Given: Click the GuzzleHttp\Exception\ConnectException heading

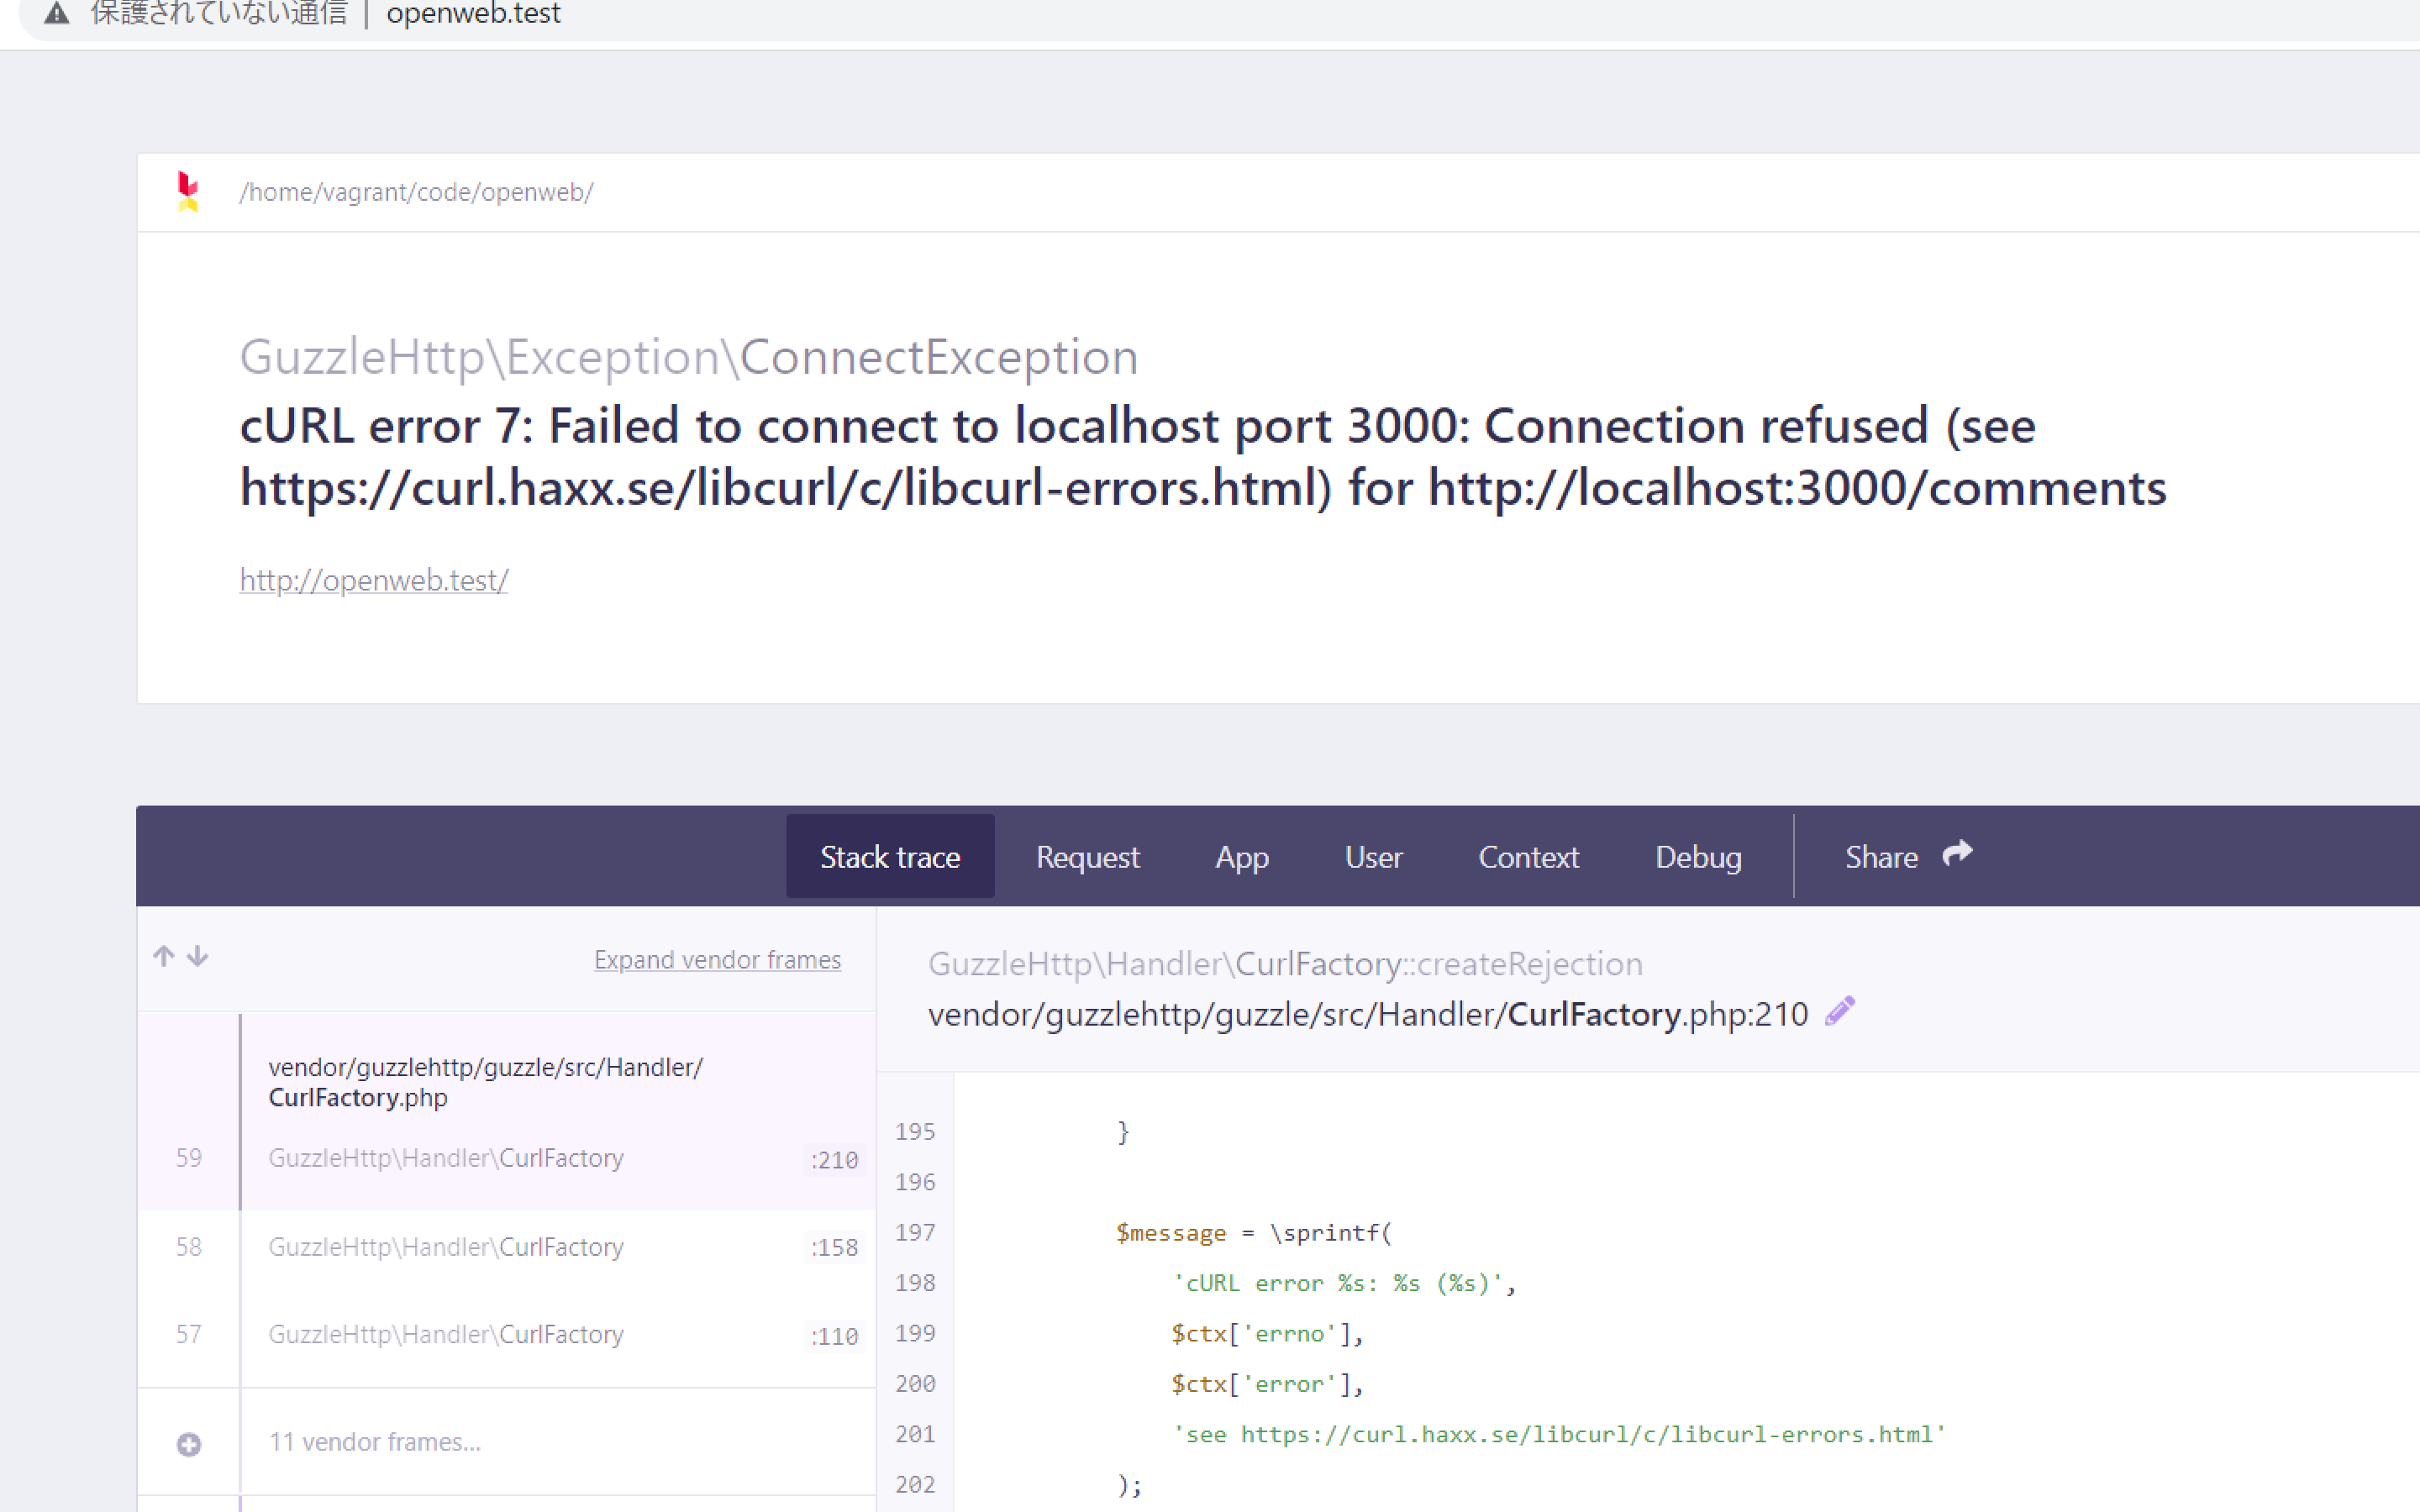Looking at the screenshot, I should (689, 357).
